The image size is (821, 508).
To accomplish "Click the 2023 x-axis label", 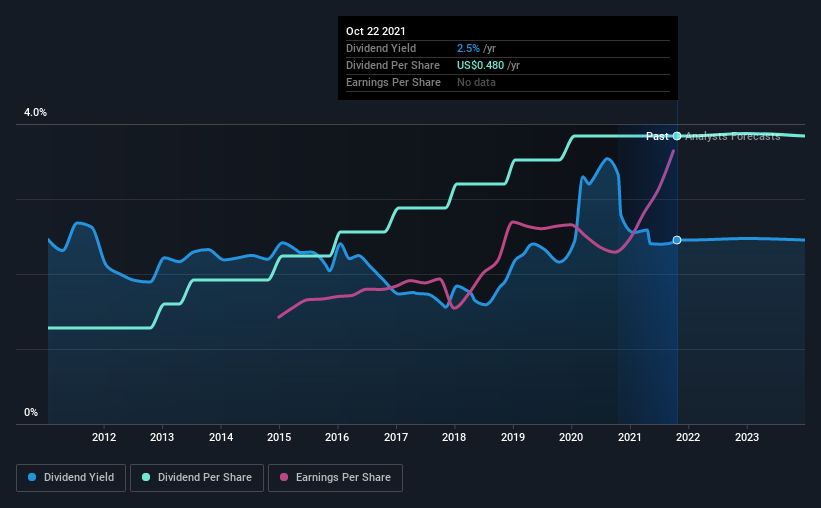I will click(x=747, y=437).
